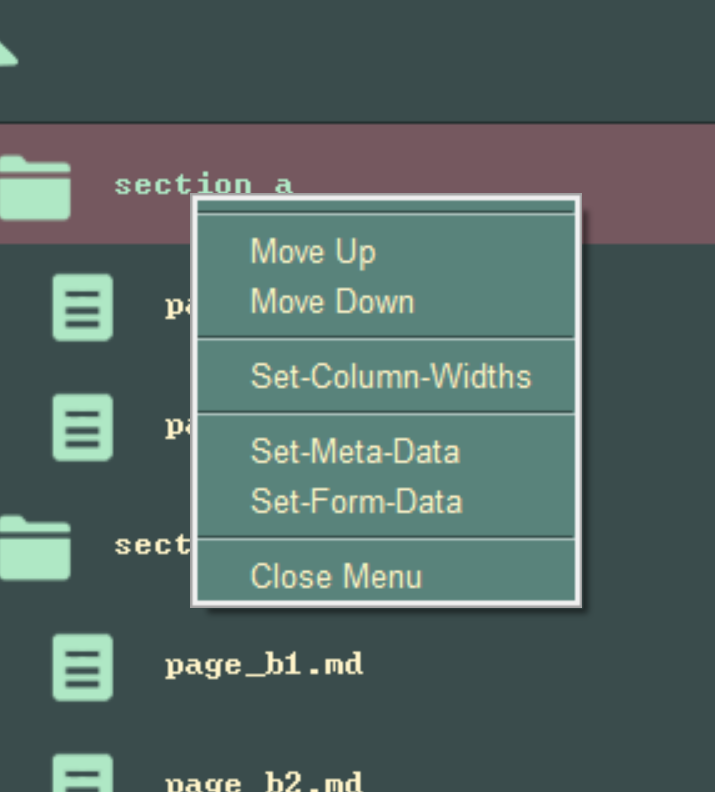
Task: Choose Move Up from the context menu
Action: pos(313,252)
